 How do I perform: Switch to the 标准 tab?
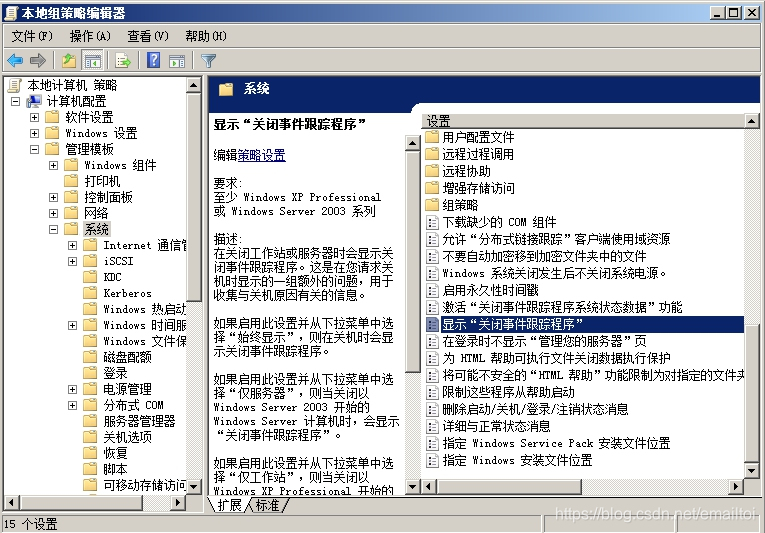coord(267,505)
